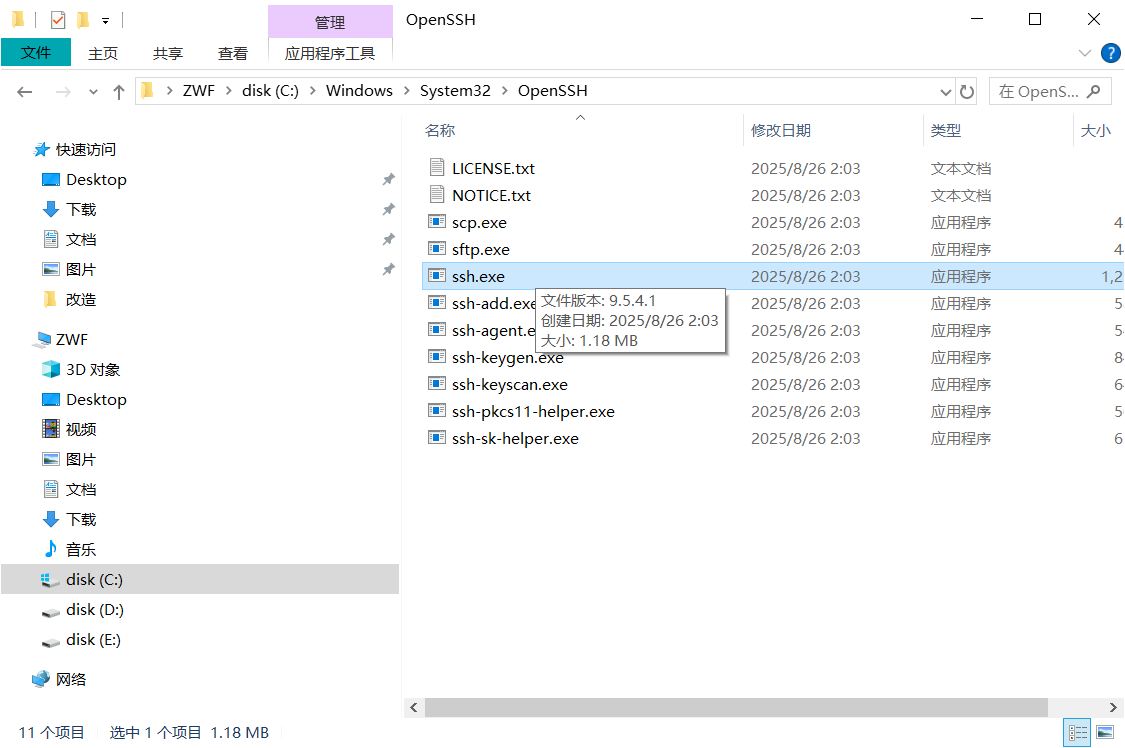
Task: Click ZWF in the address breadcrumb
Action: (x=199, y=90)
